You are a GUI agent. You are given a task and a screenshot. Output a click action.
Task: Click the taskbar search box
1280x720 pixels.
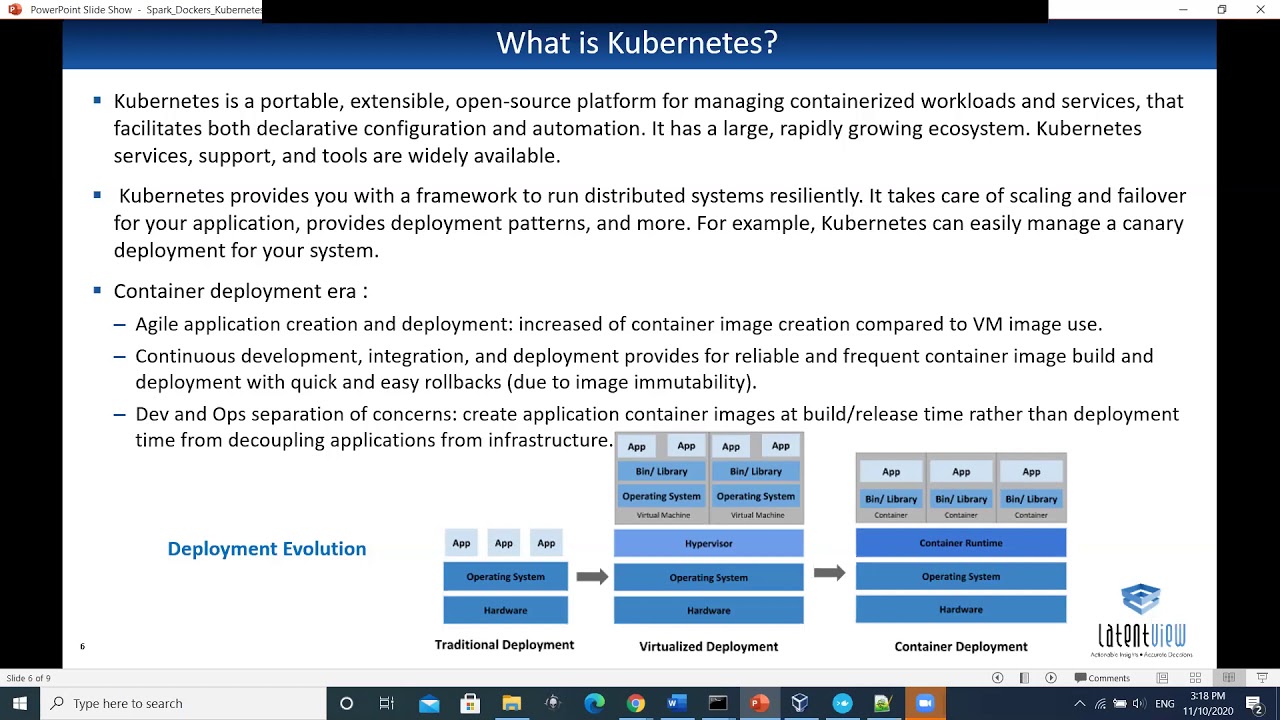pos(183,703)
